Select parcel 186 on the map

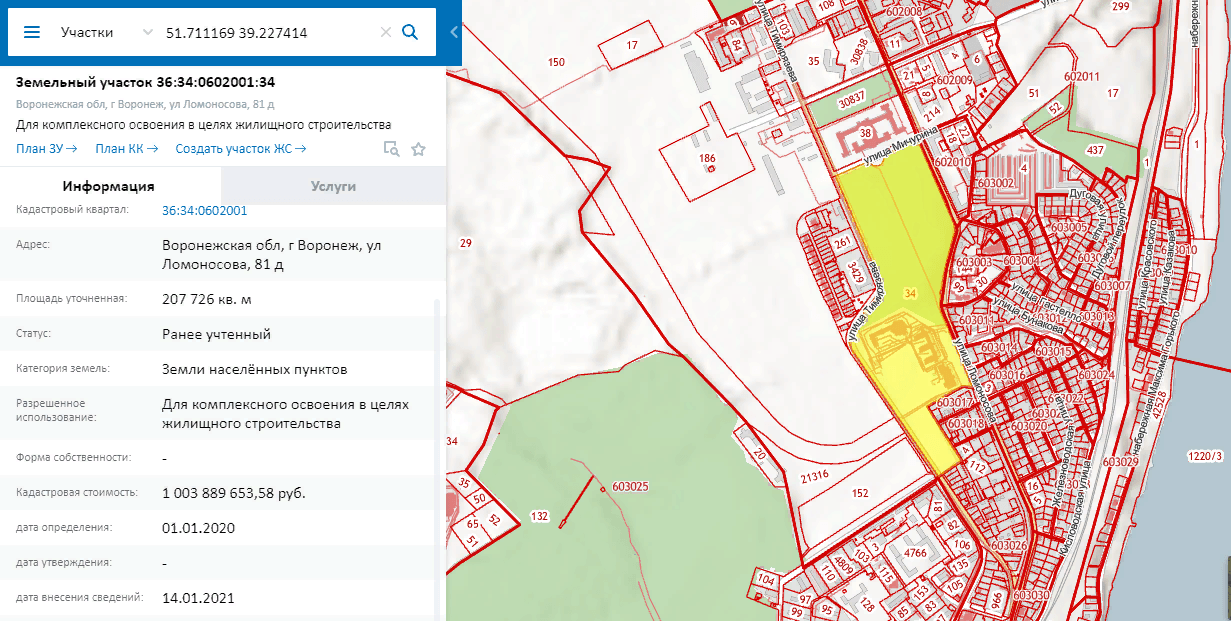(707, 159)
